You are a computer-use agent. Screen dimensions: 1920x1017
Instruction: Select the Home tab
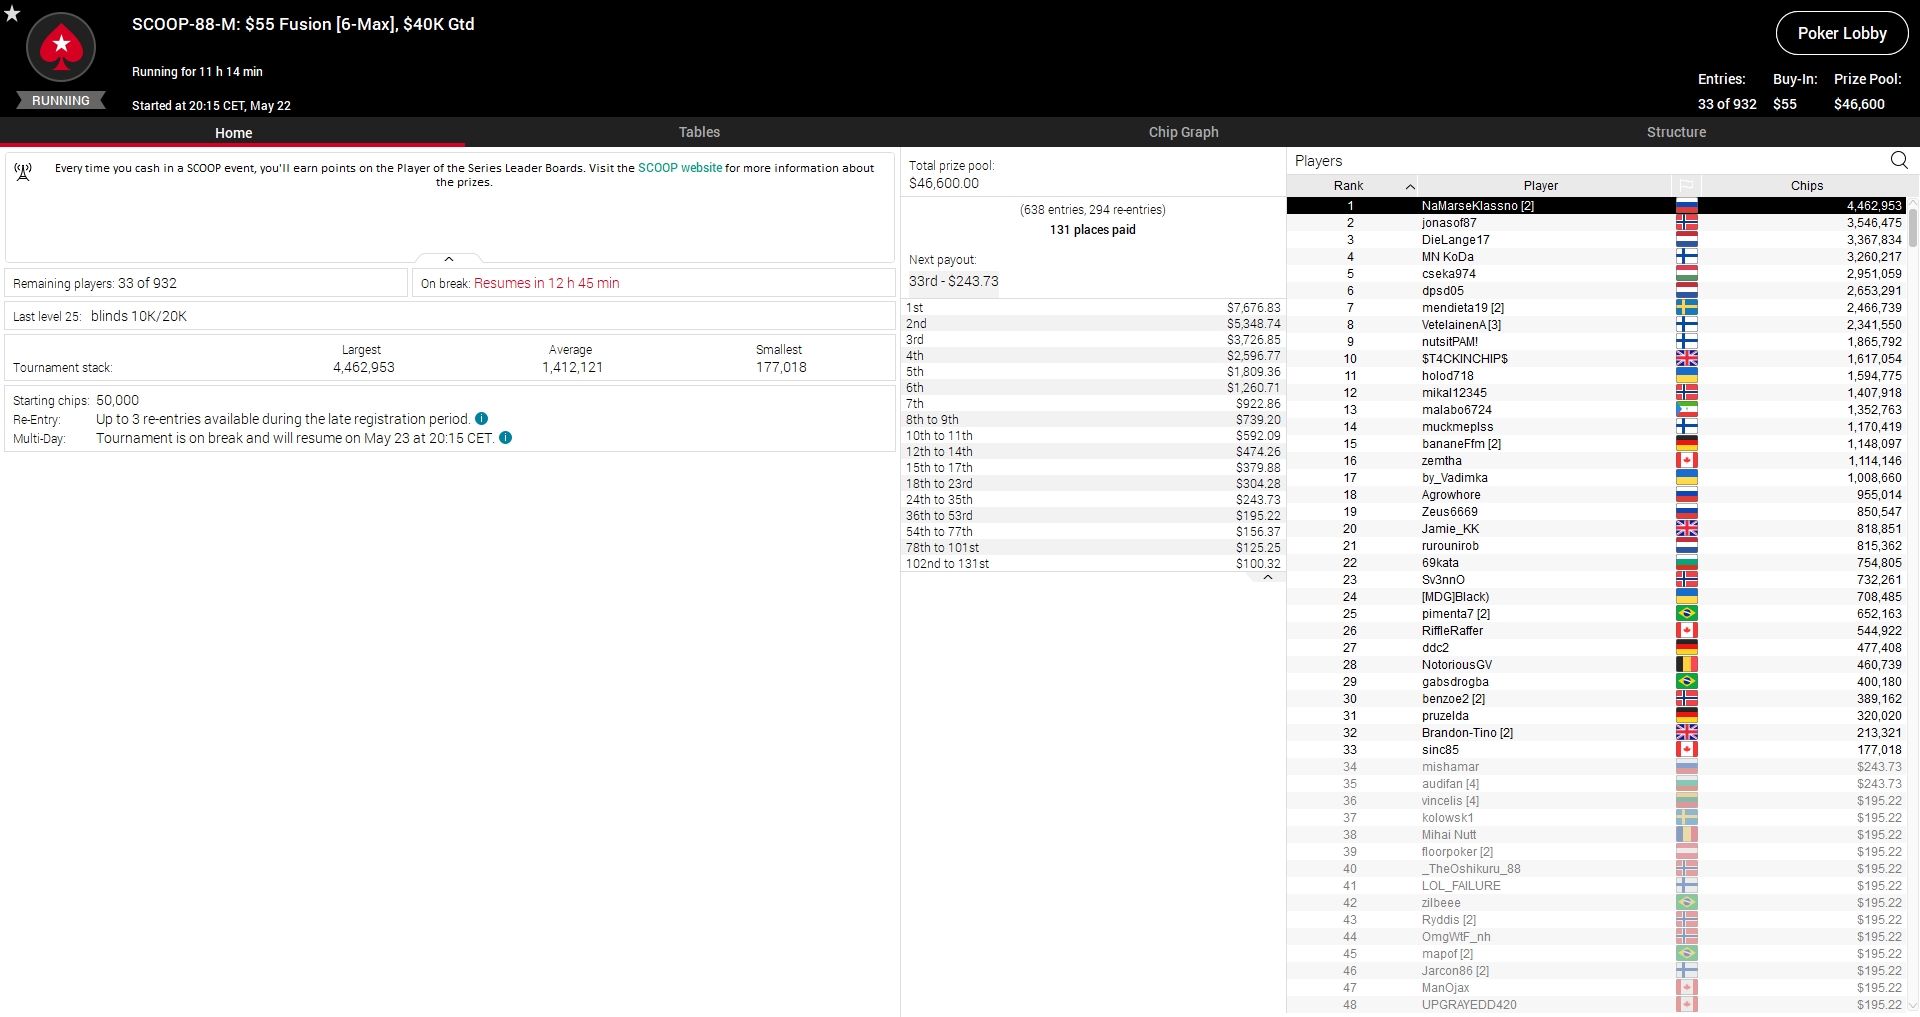click(x=233, y=133)
